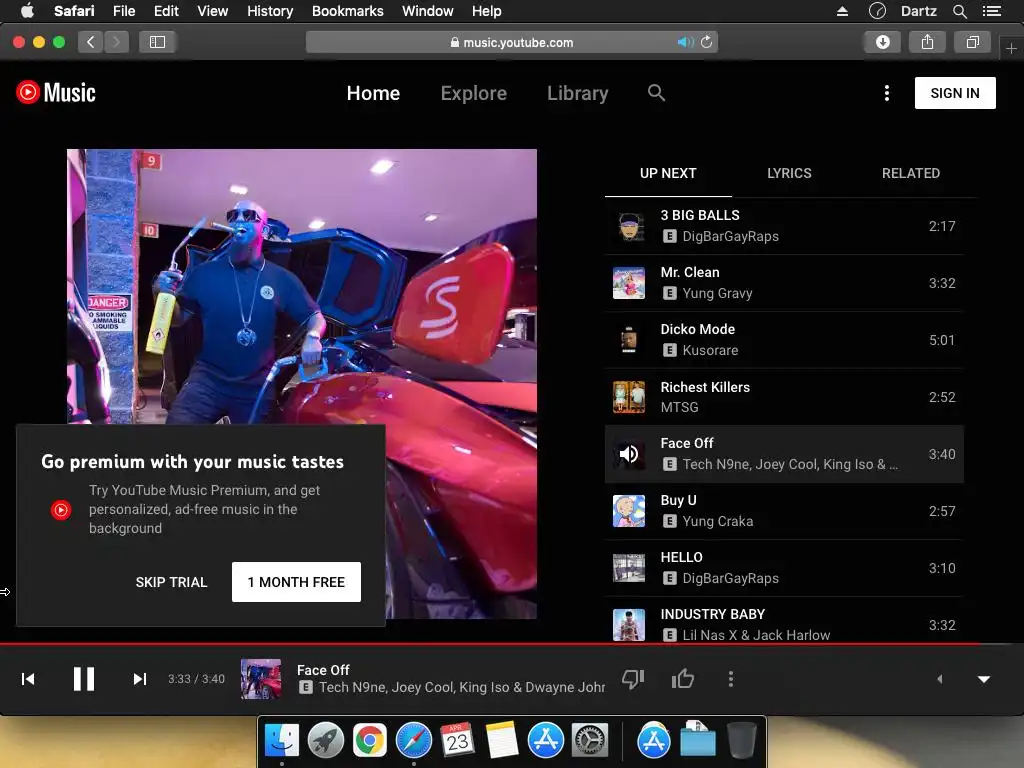The height and width of the screenshot is (768, 1024).
Task: Dislike the song Face Off
Action: 633,679
